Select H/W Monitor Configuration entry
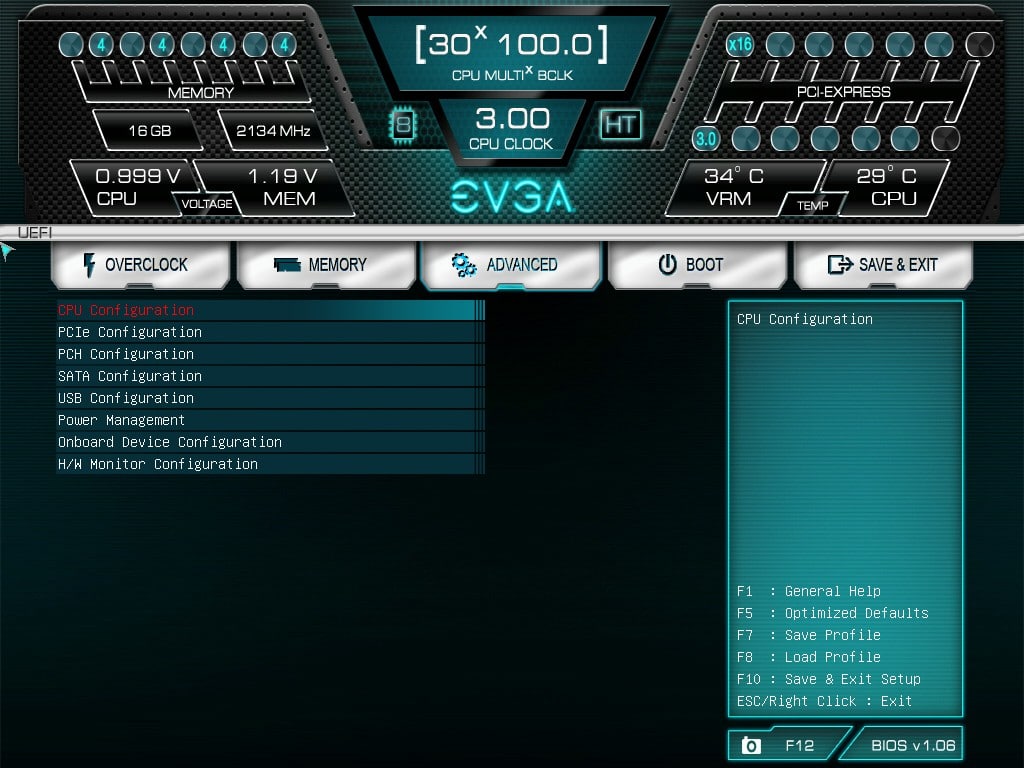 pyautogui.click(x=158, y=464)
